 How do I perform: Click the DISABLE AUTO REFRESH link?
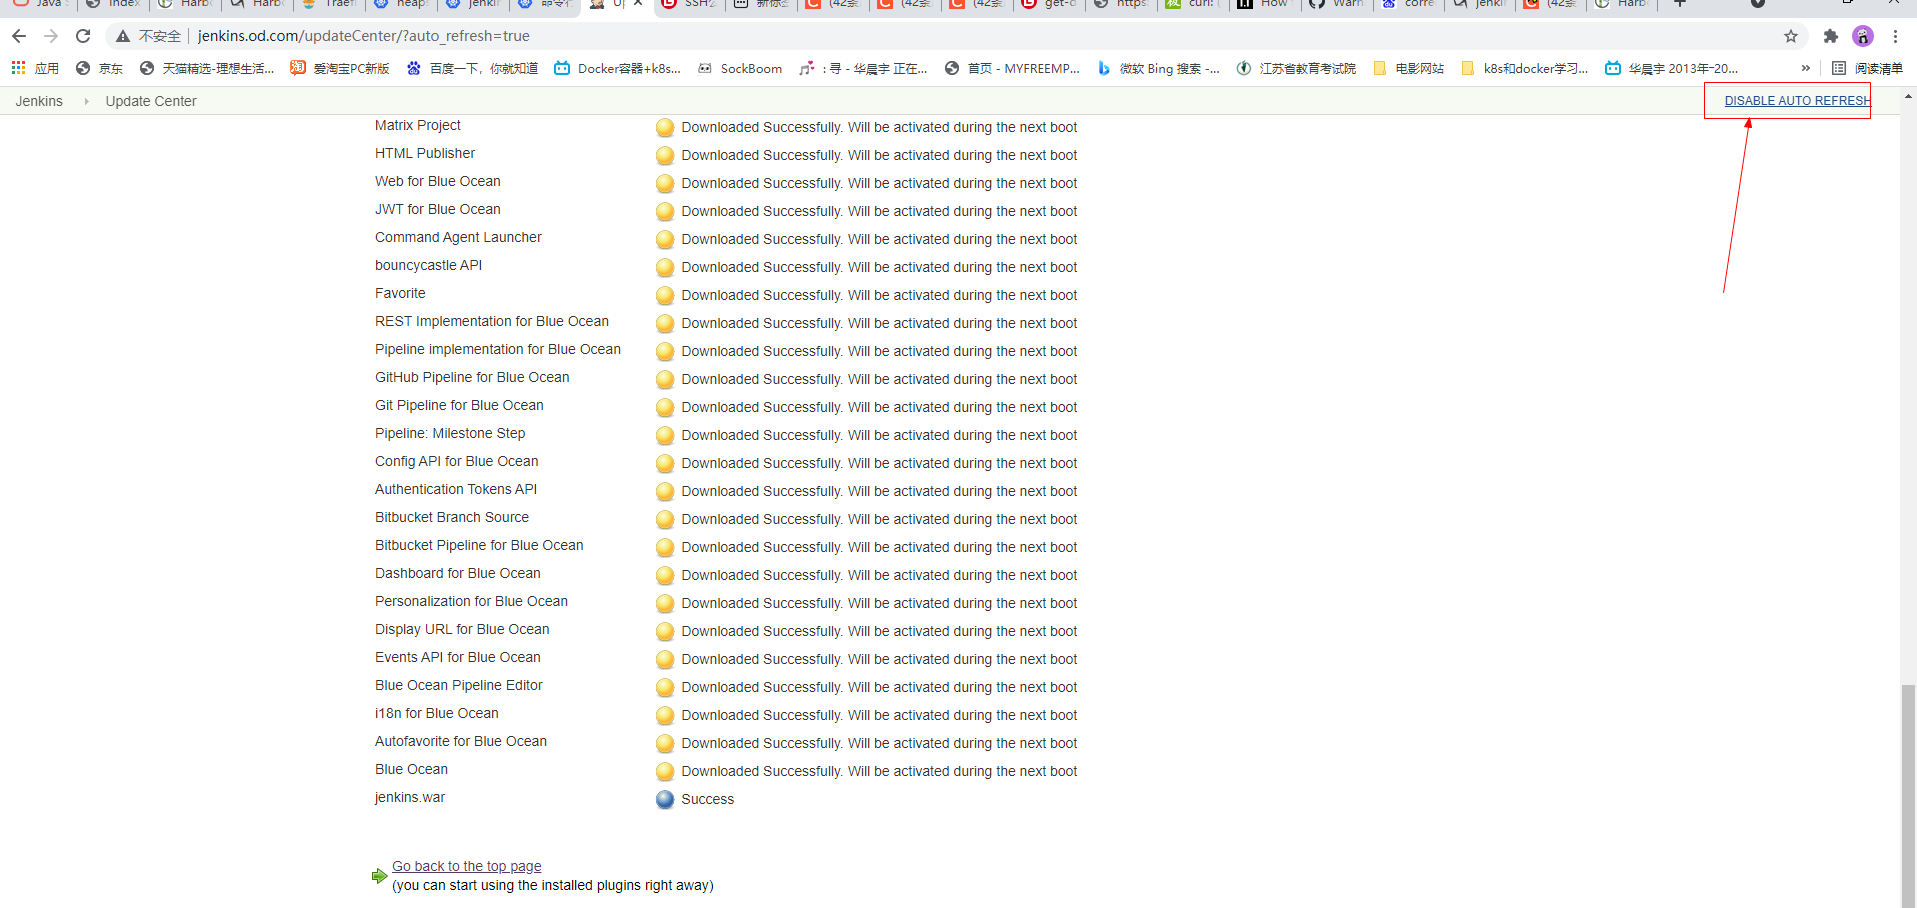(x=1797, y=101)
